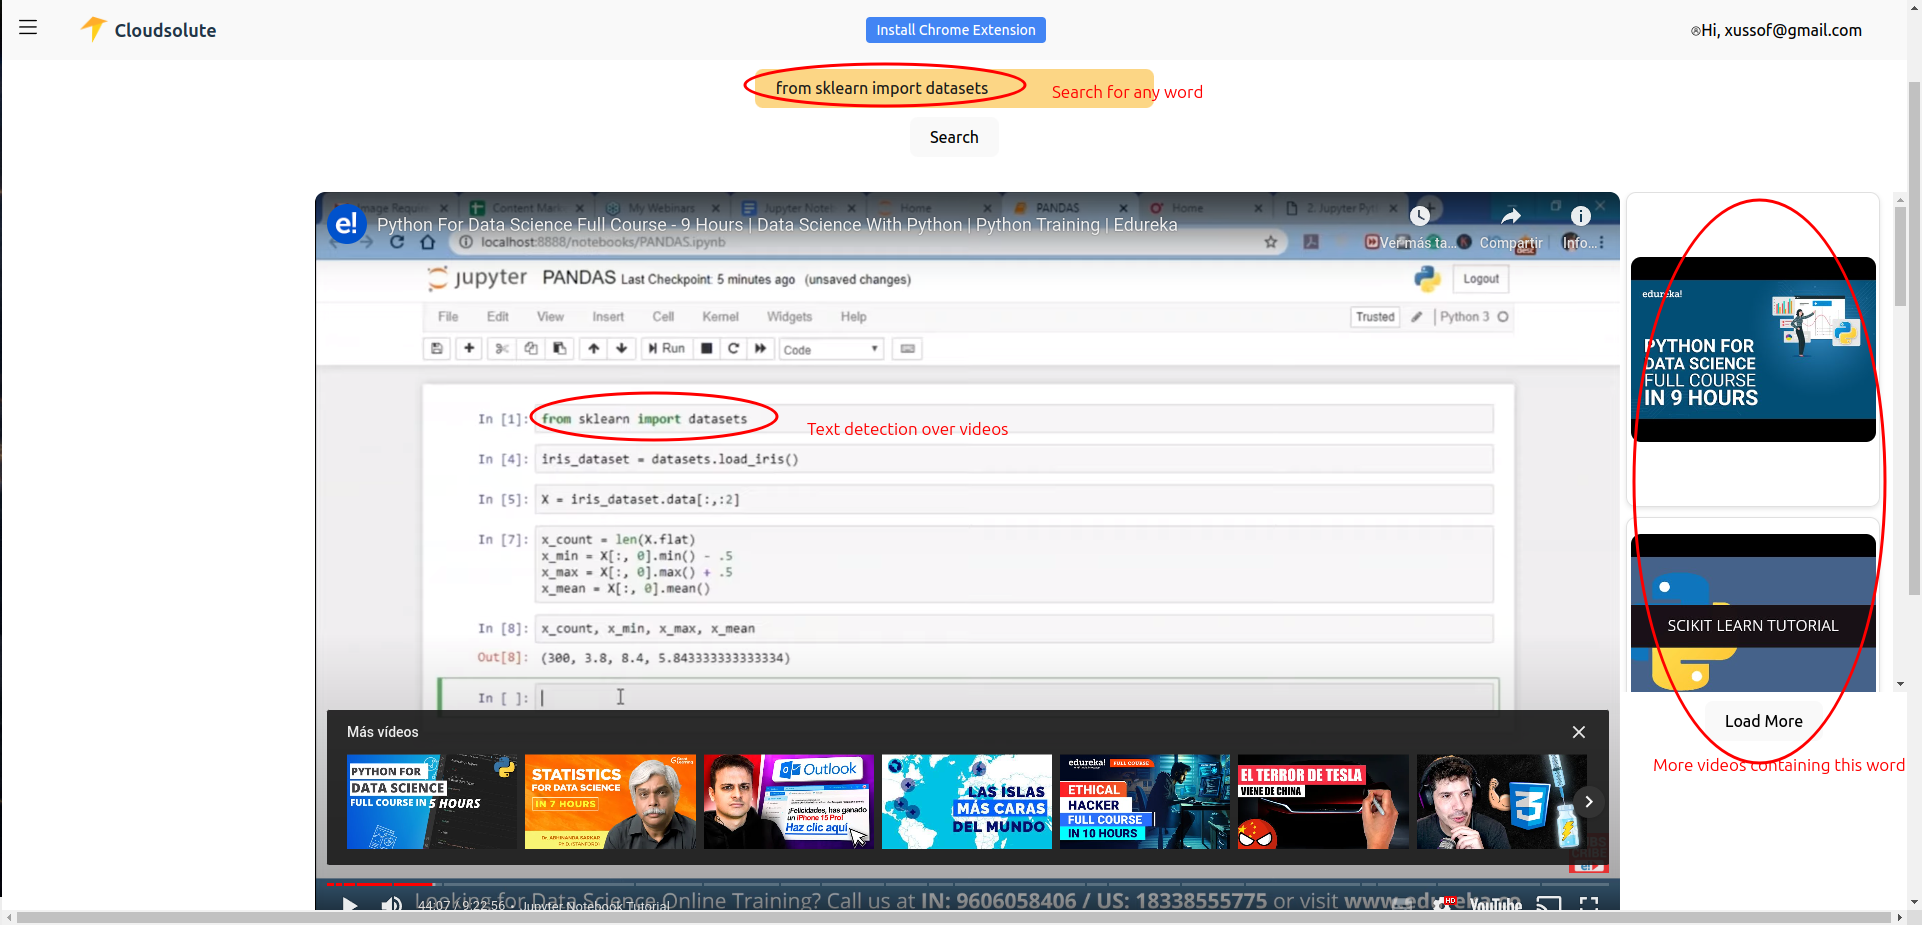Screen dimensions: 1922x925
Task: Open video settings gear
Action: [1443, 903]
